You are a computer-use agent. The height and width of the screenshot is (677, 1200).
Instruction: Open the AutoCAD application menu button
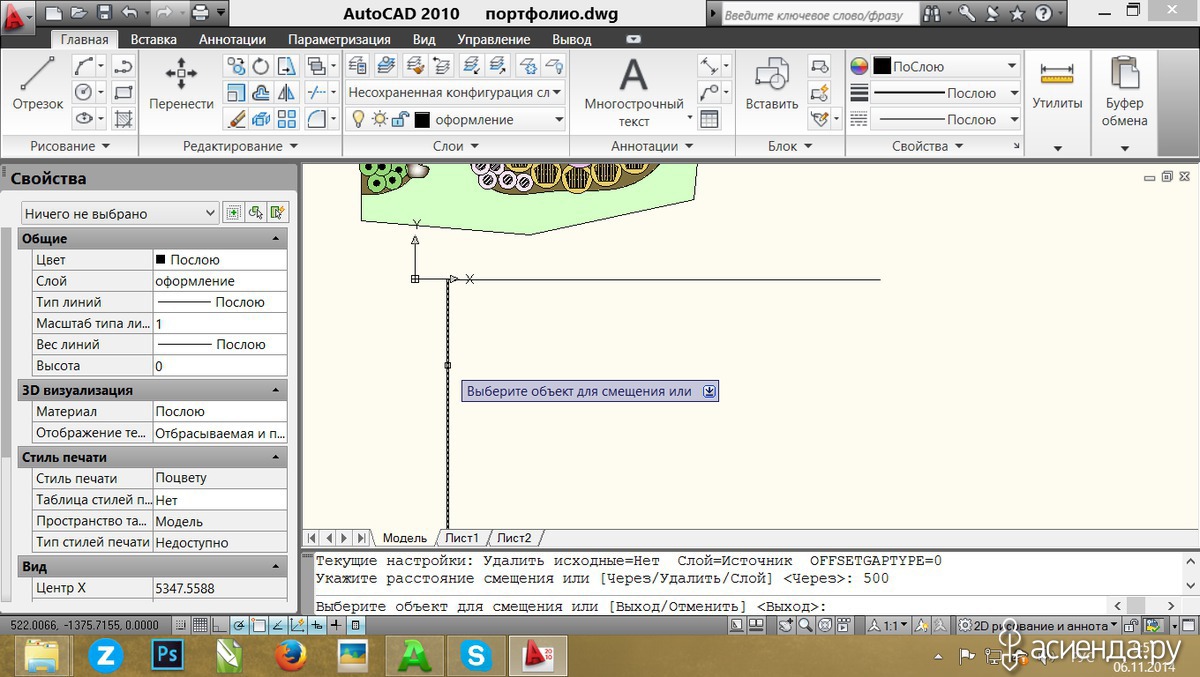click(x=18, y=16)
